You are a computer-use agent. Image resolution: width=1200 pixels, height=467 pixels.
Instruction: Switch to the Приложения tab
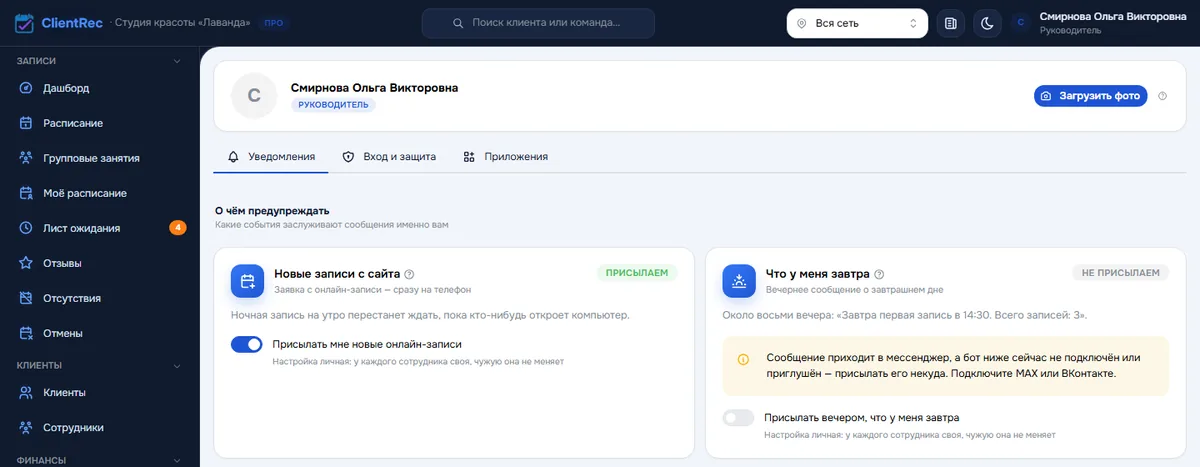click(505, 157)
